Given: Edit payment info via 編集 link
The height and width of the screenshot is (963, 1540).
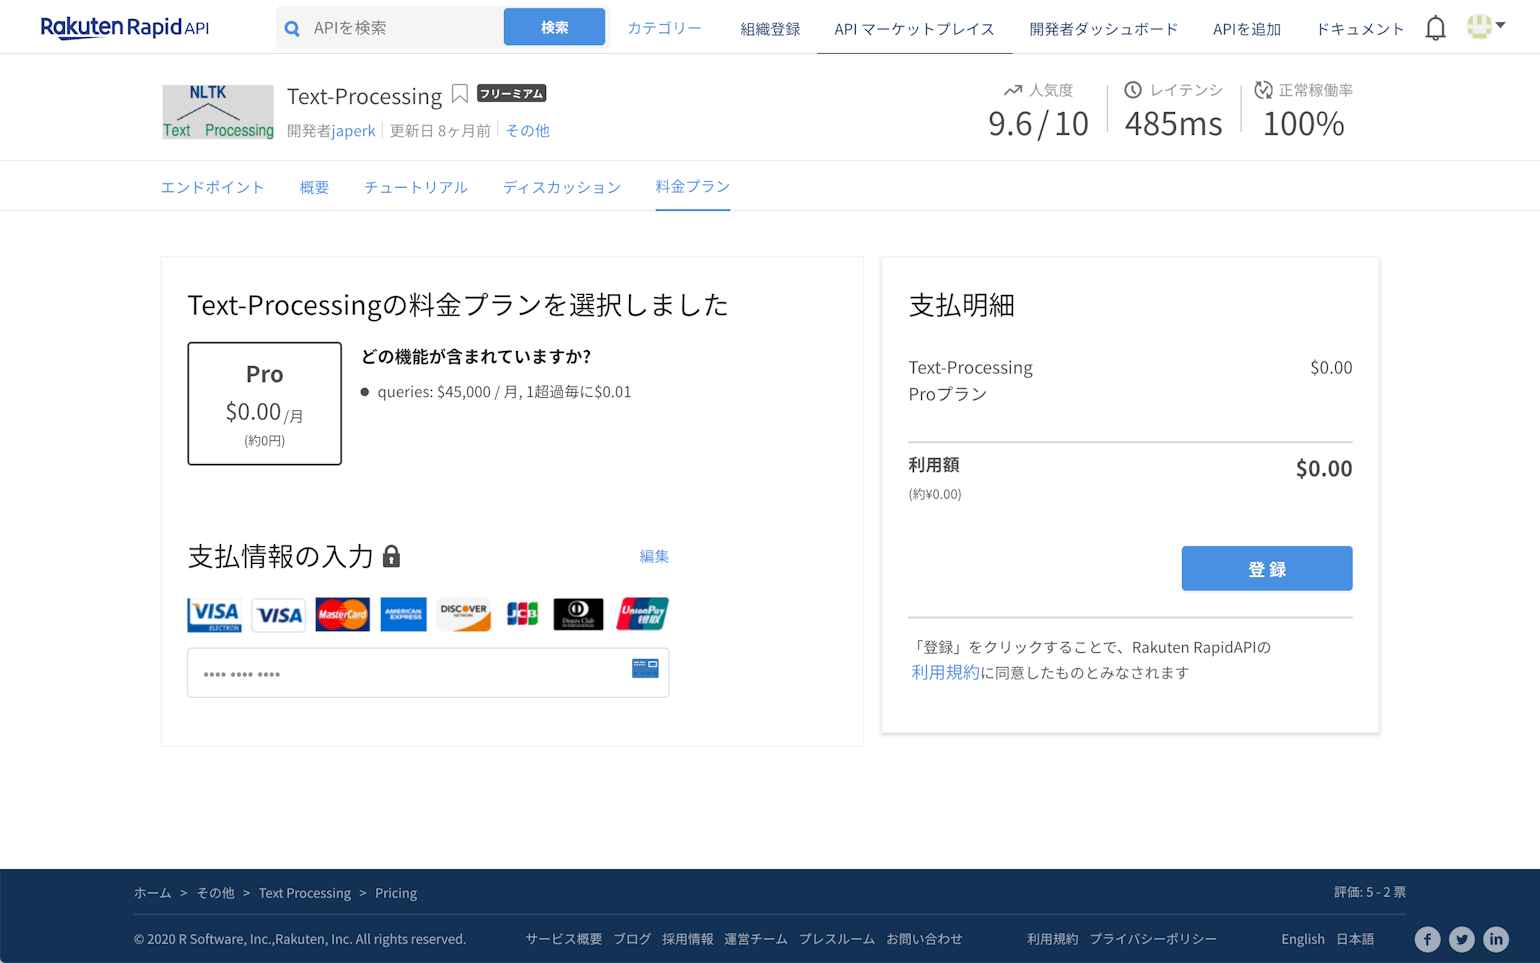Looking at the screenshot, I should point(653,556).
